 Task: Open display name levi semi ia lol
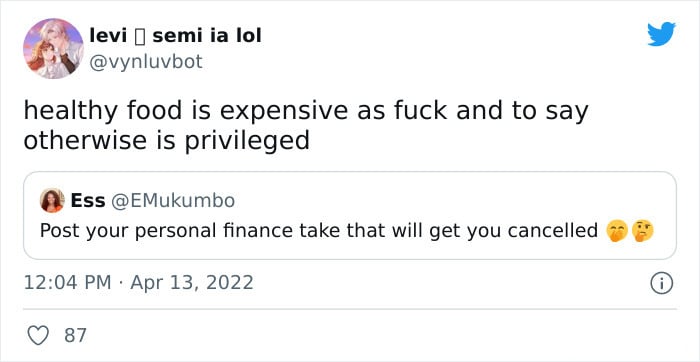[175, 36]
